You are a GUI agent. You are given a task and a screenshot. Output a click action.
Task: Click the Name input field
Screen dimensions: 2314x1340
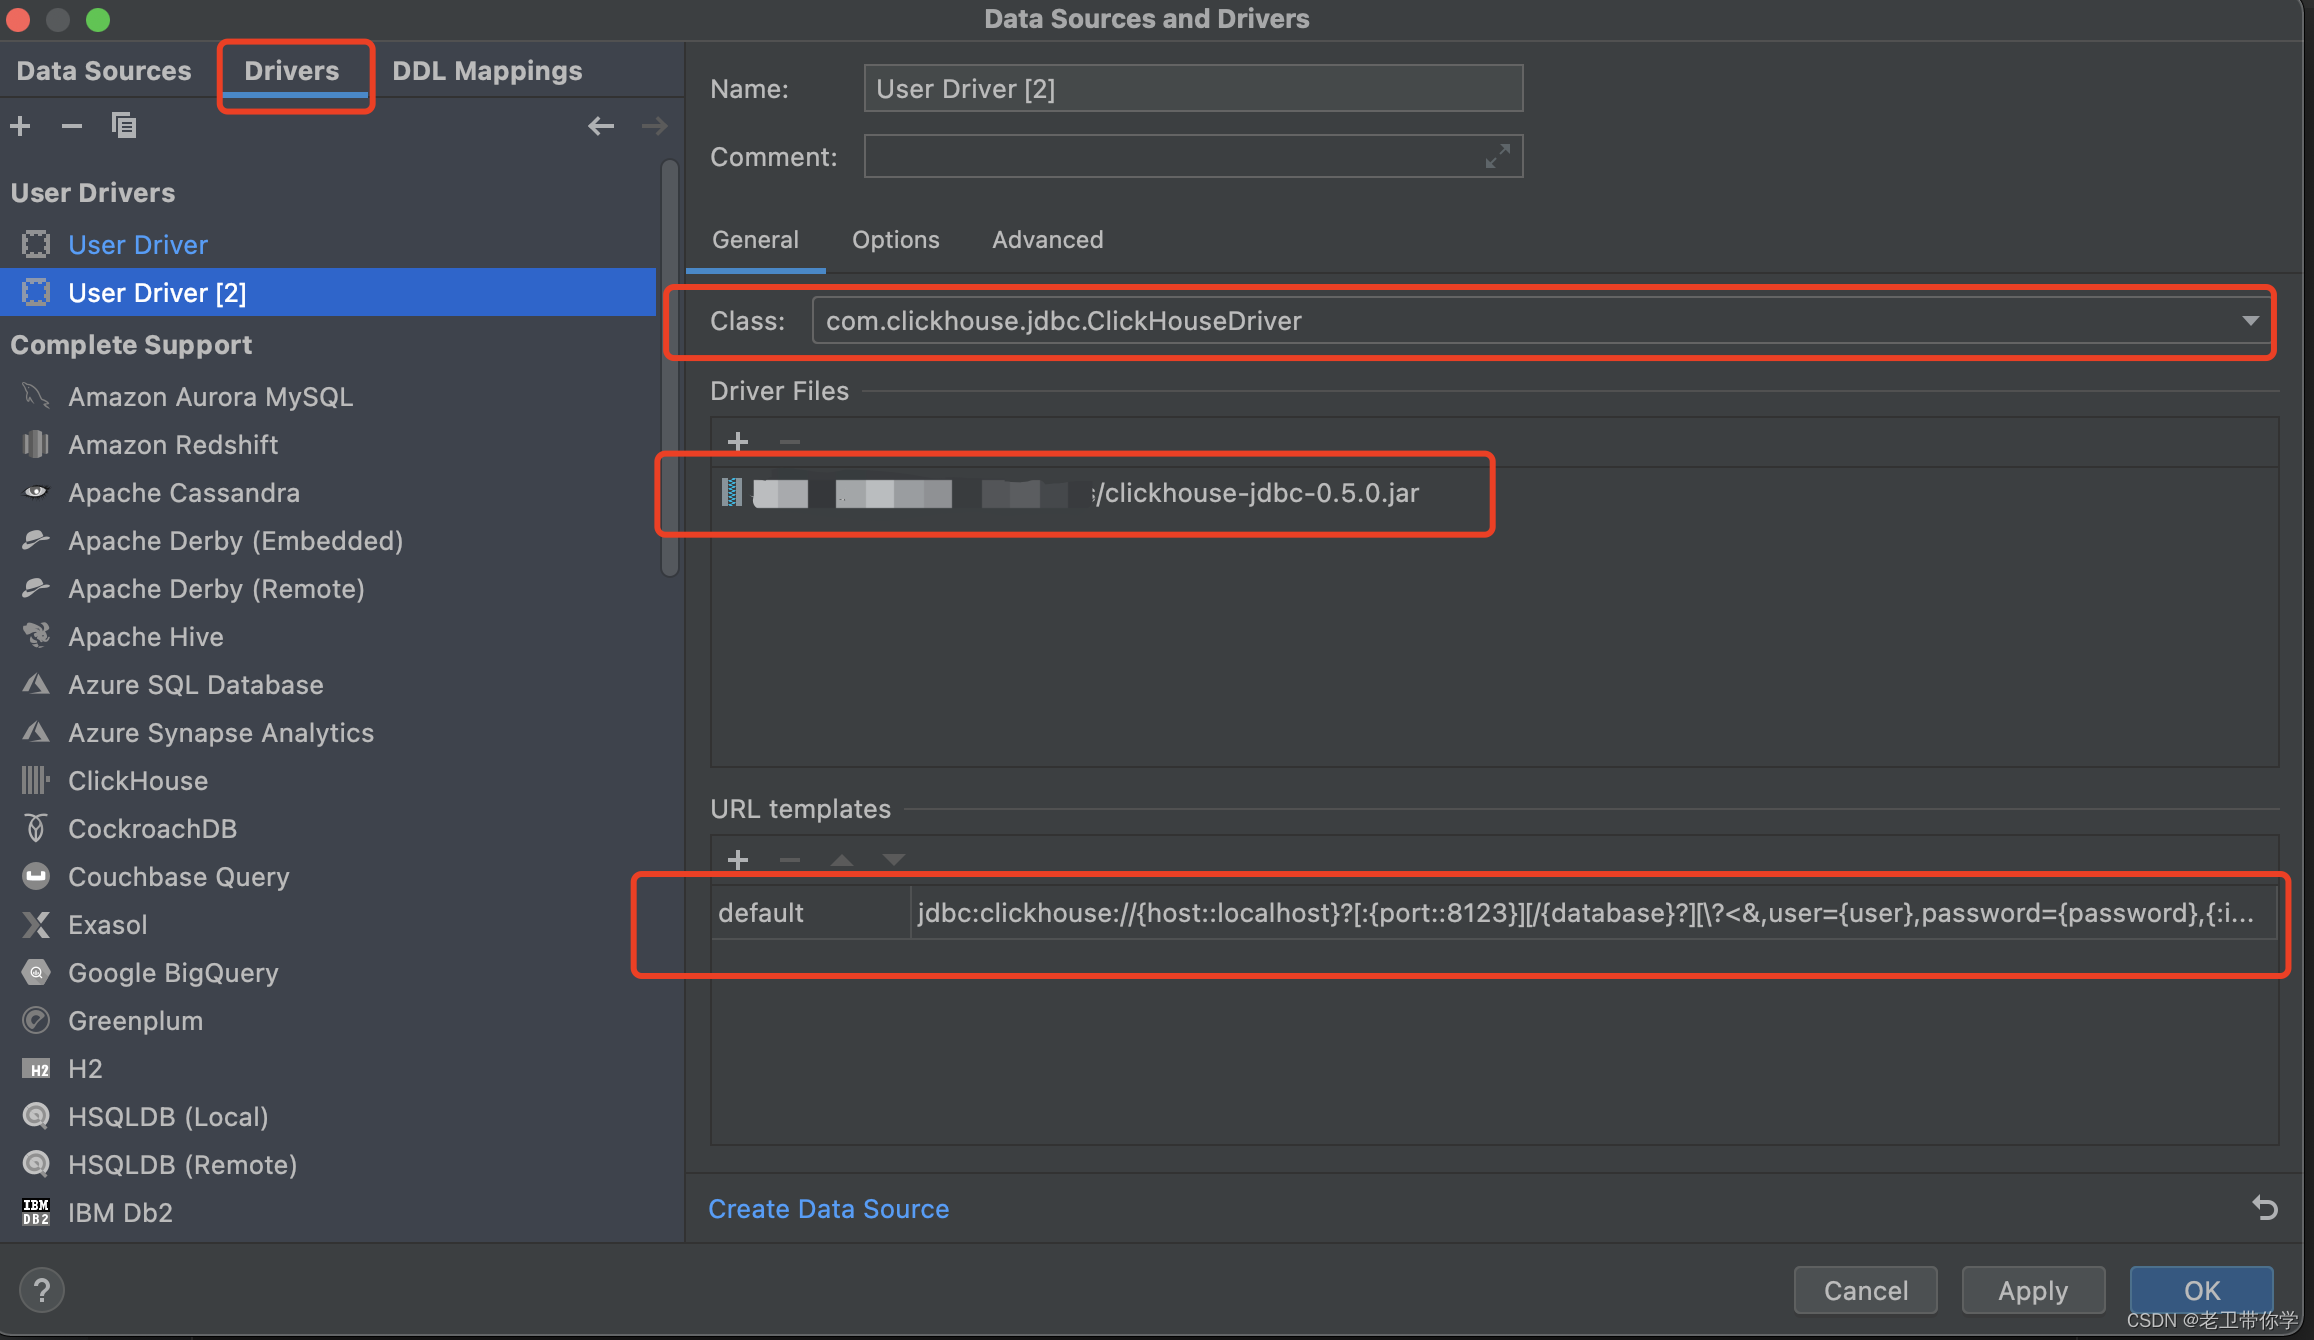click(1192, 88)
